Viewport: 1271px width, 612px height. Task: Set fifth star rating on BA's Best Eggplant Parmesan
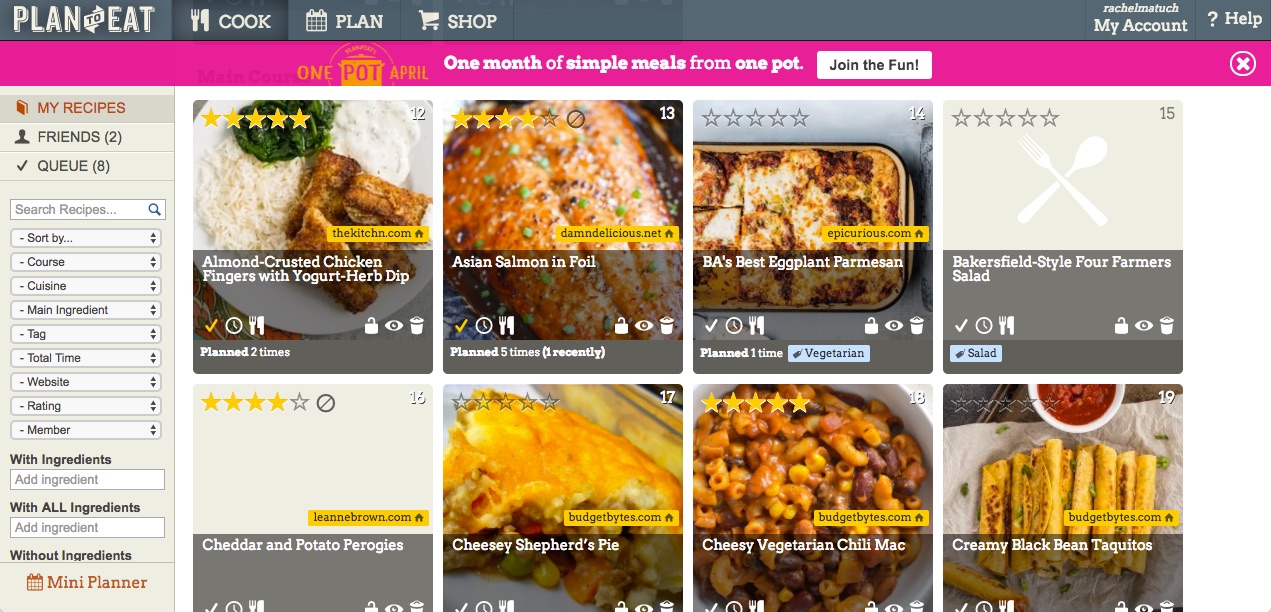coord(799,119)
